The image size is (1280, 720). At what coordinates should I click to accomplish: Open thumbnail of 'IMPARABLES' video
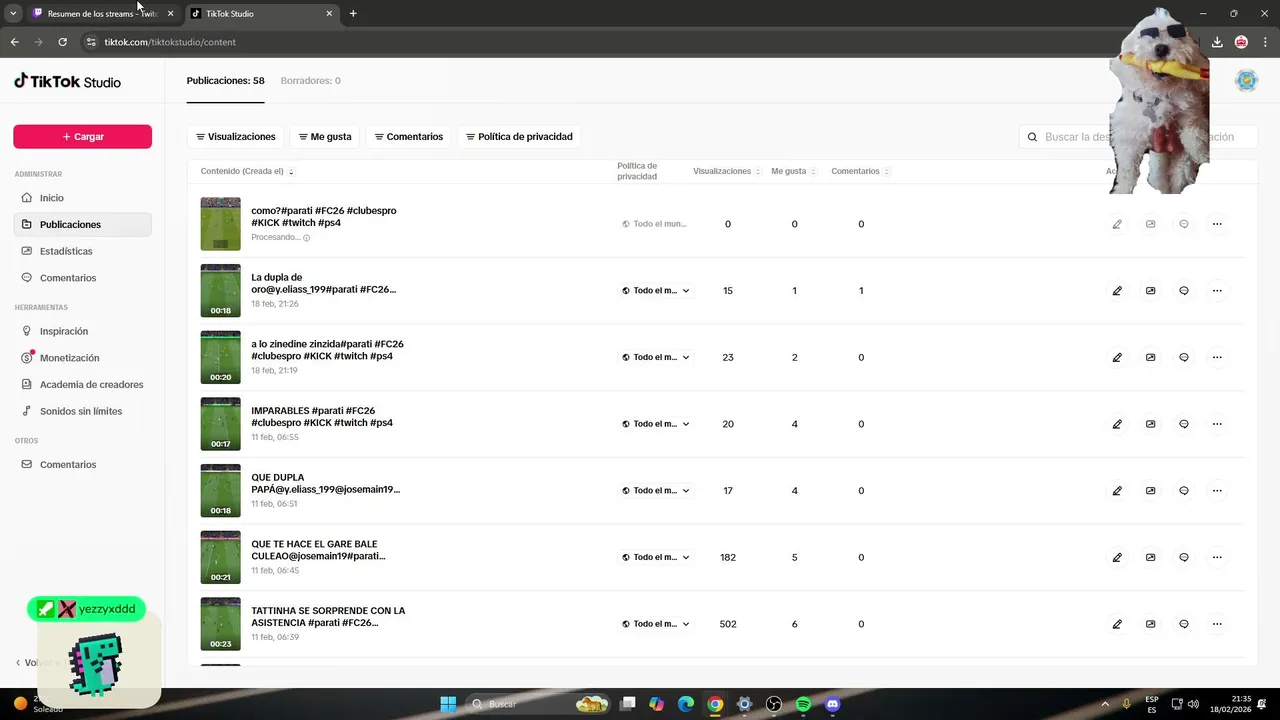(x=220, y=424)
